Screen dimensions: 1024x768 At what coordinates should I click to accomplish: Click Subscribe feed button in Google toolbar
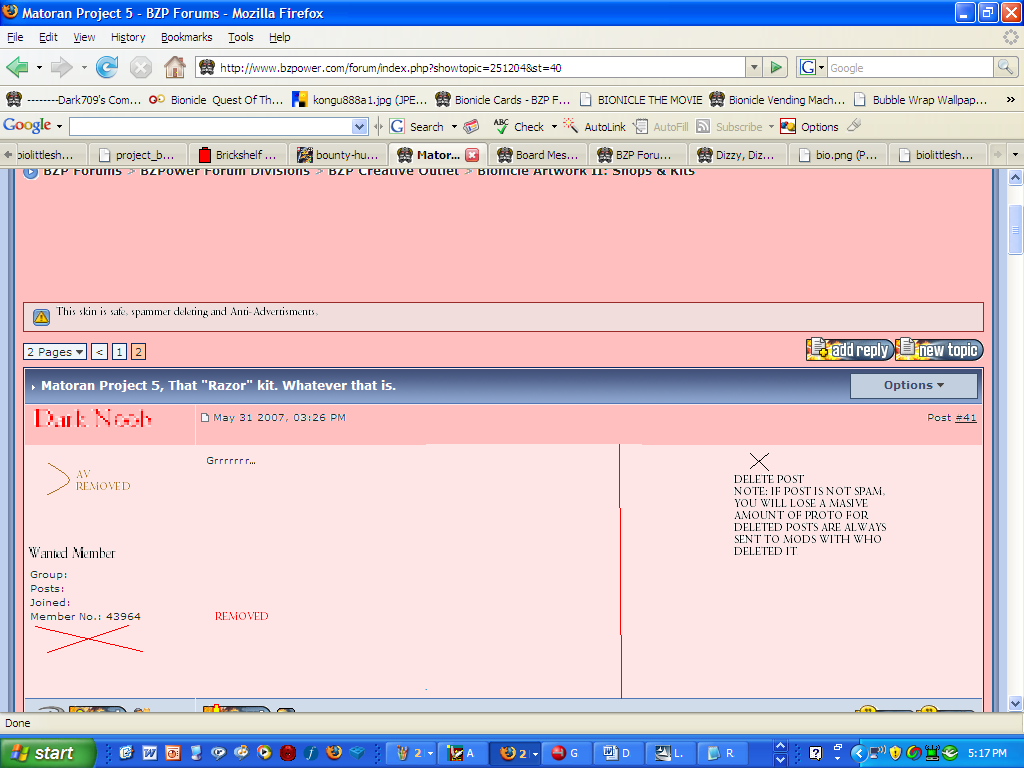coord(730,127)
